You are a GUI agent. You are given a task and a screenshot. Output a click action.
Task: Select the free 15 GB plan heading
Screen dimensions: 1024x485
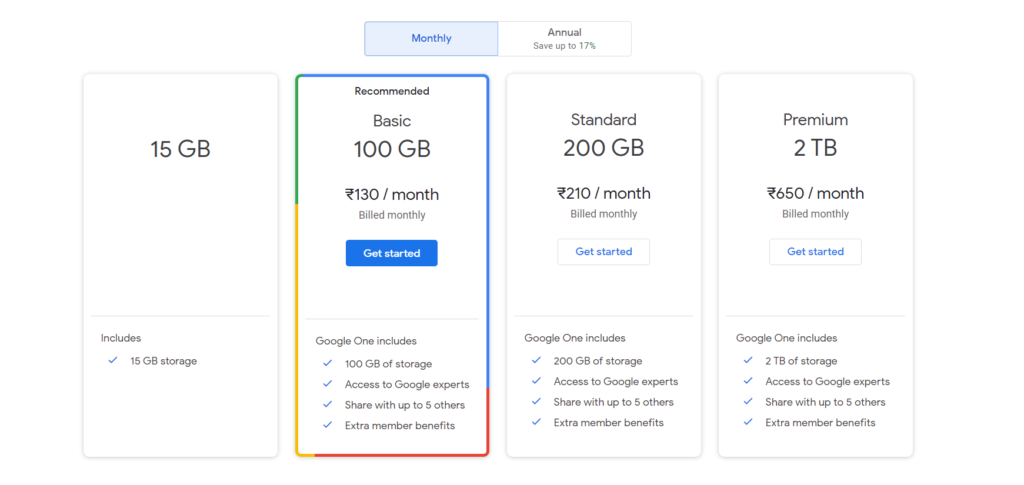point(180,150)
